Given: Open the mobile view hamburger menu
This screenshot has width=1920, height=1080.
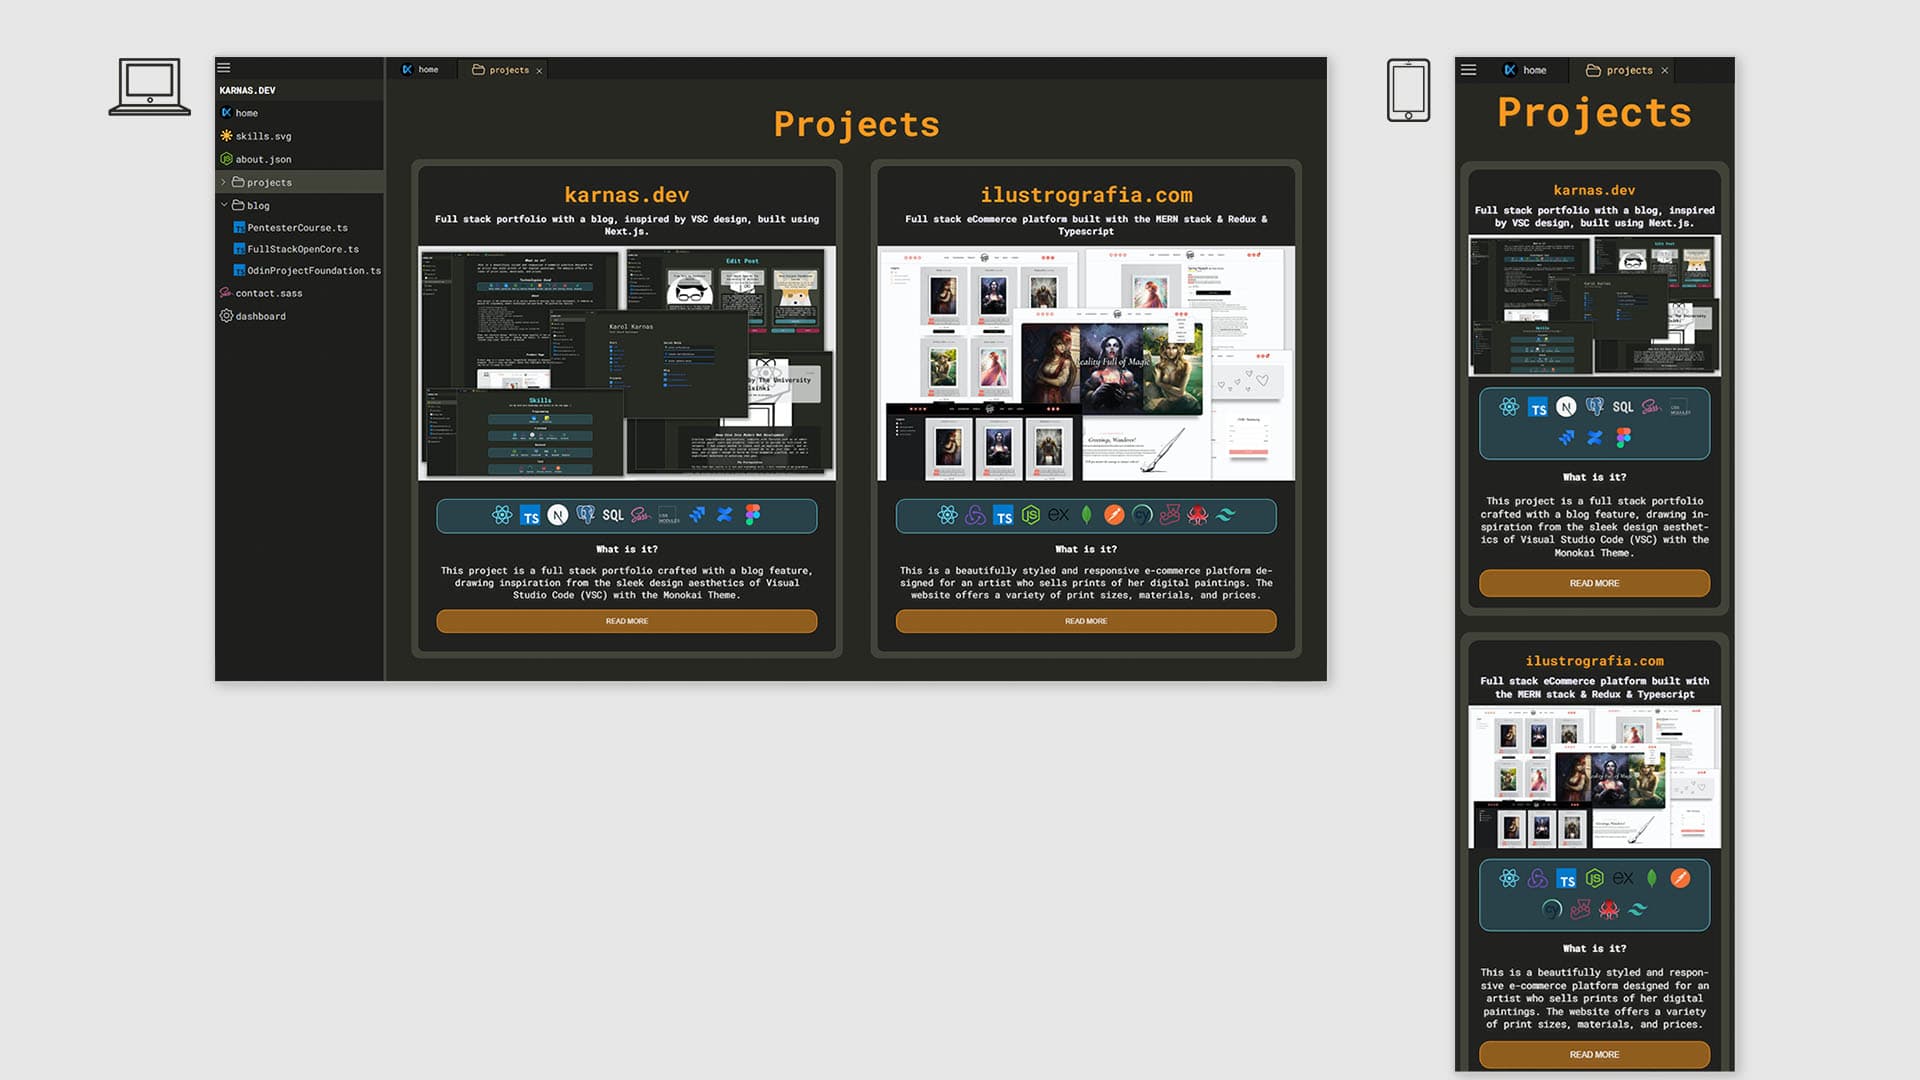Looking at the screenshot, I should tap(1468, 70).
